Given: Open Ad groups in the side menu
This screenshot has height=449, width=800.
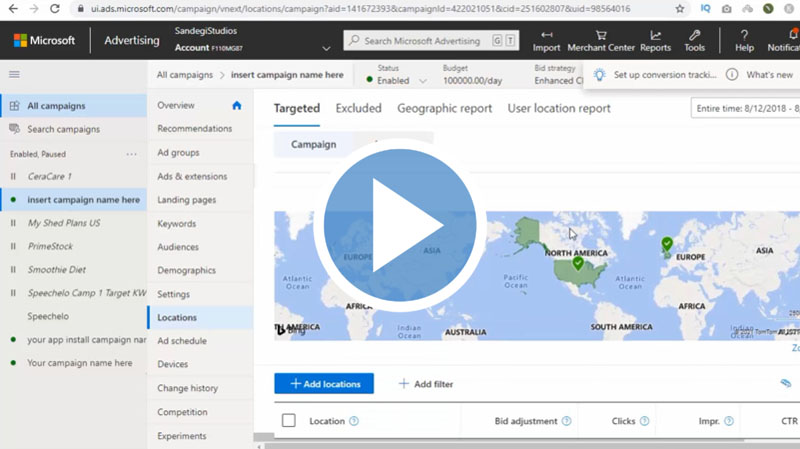Looking at the screenshot, I should pyautogui.click(x=178, y=153).
